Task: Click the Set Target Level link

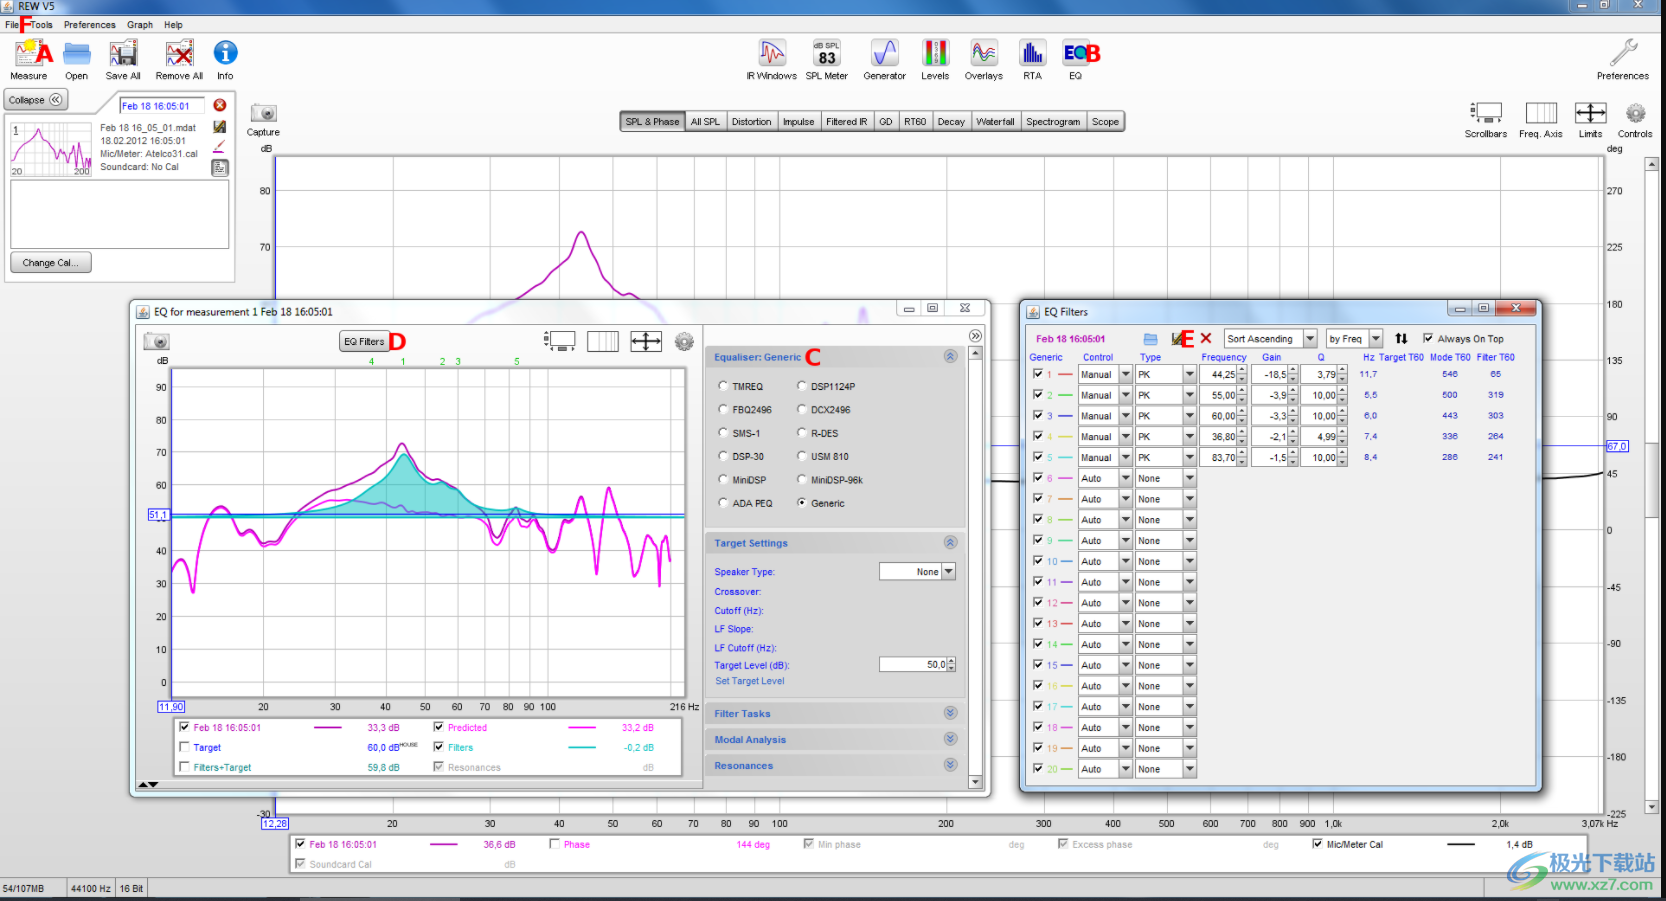Action: pos(749,681)
